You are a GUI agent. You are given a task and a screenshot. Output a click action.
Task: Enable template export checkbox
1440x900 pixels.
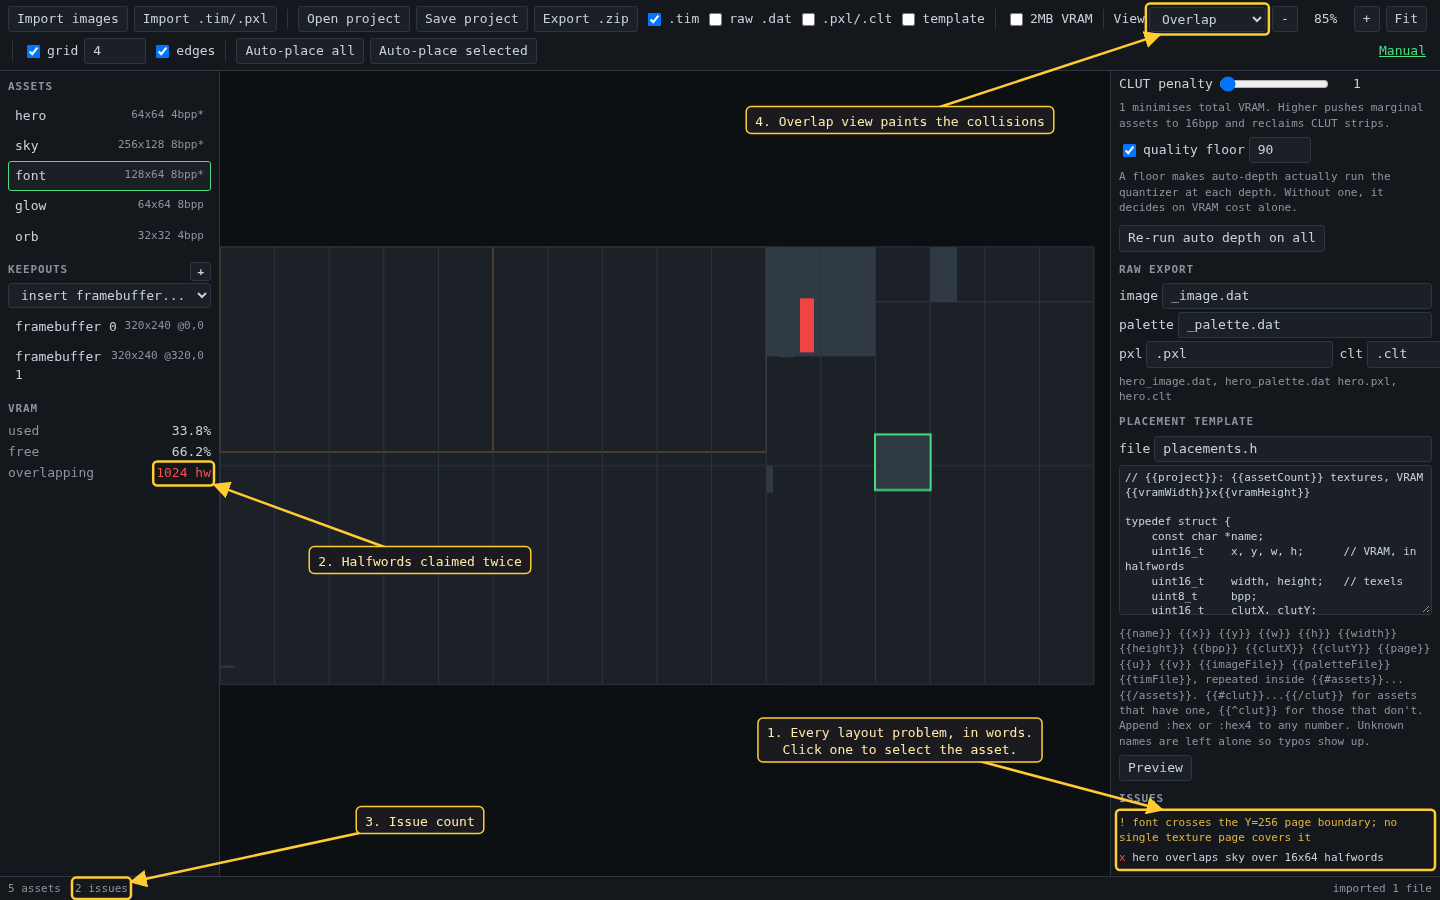coord(908,19)
